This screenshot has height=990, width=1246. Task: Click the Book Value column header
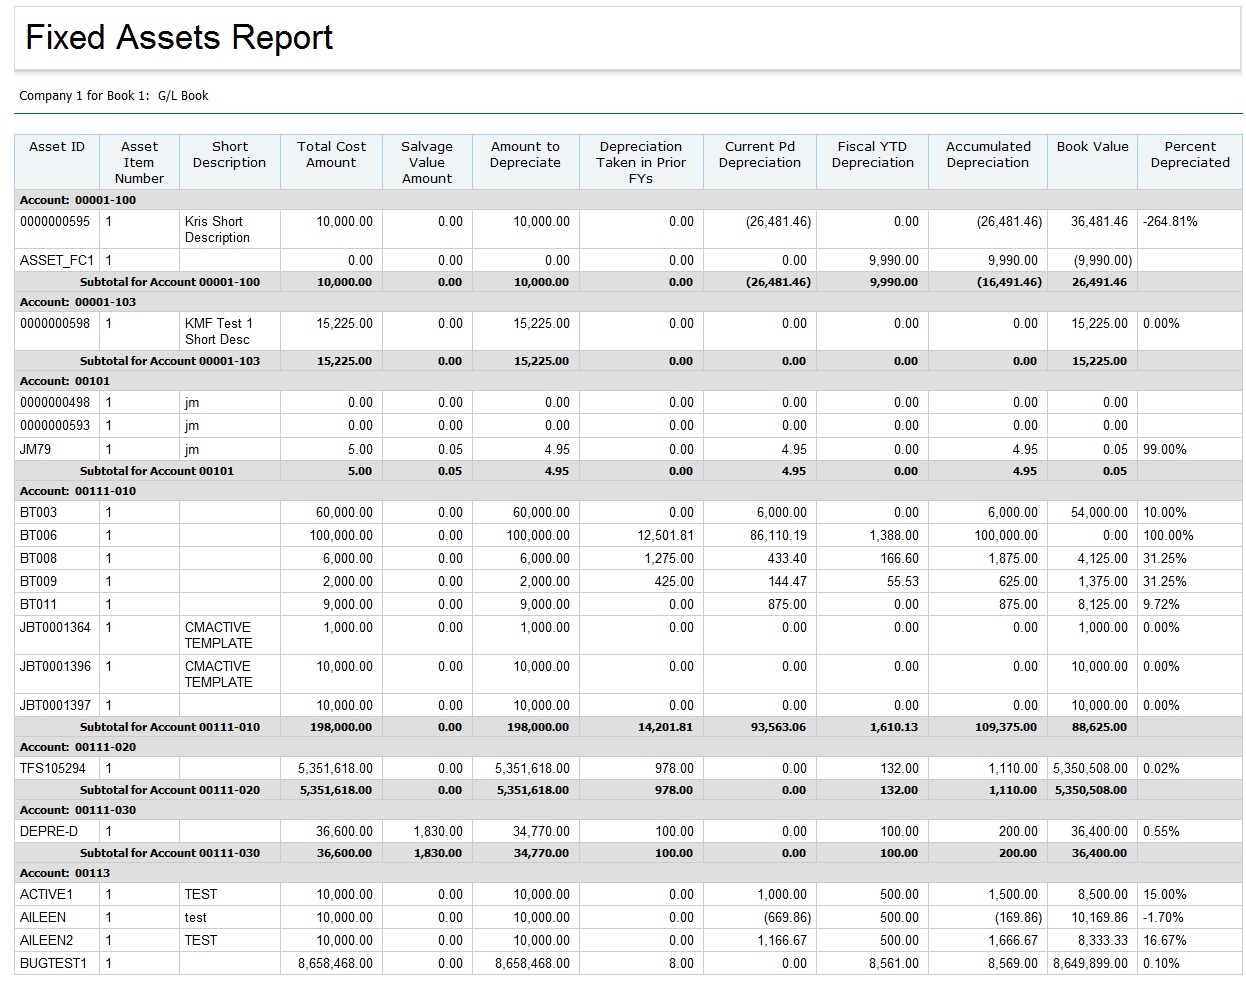(x=1092, y=147)
